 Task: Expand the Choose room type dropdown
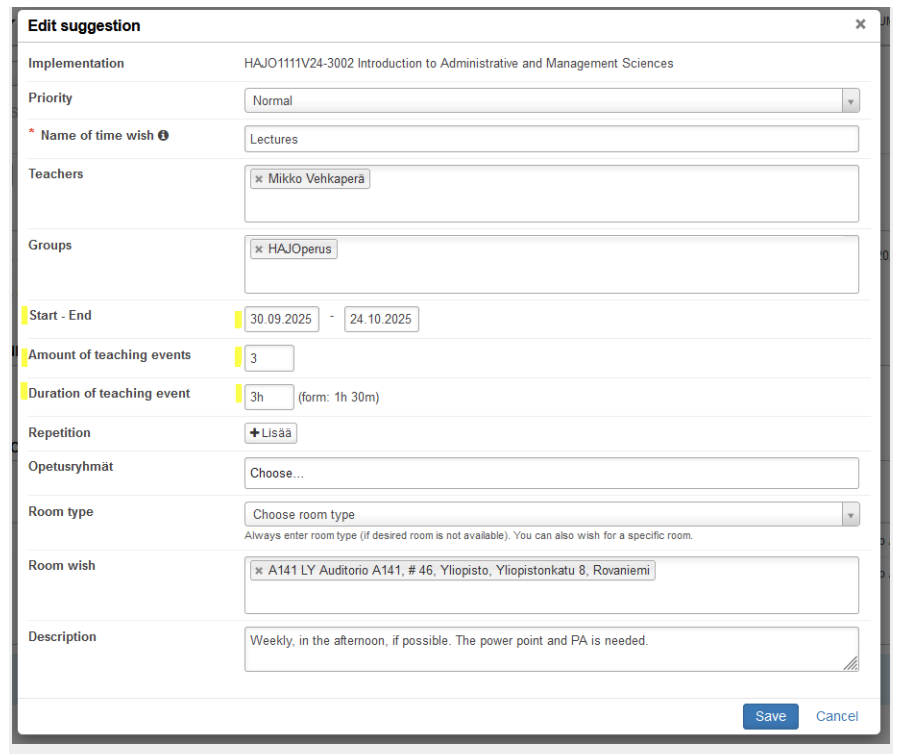pos(551,515)
